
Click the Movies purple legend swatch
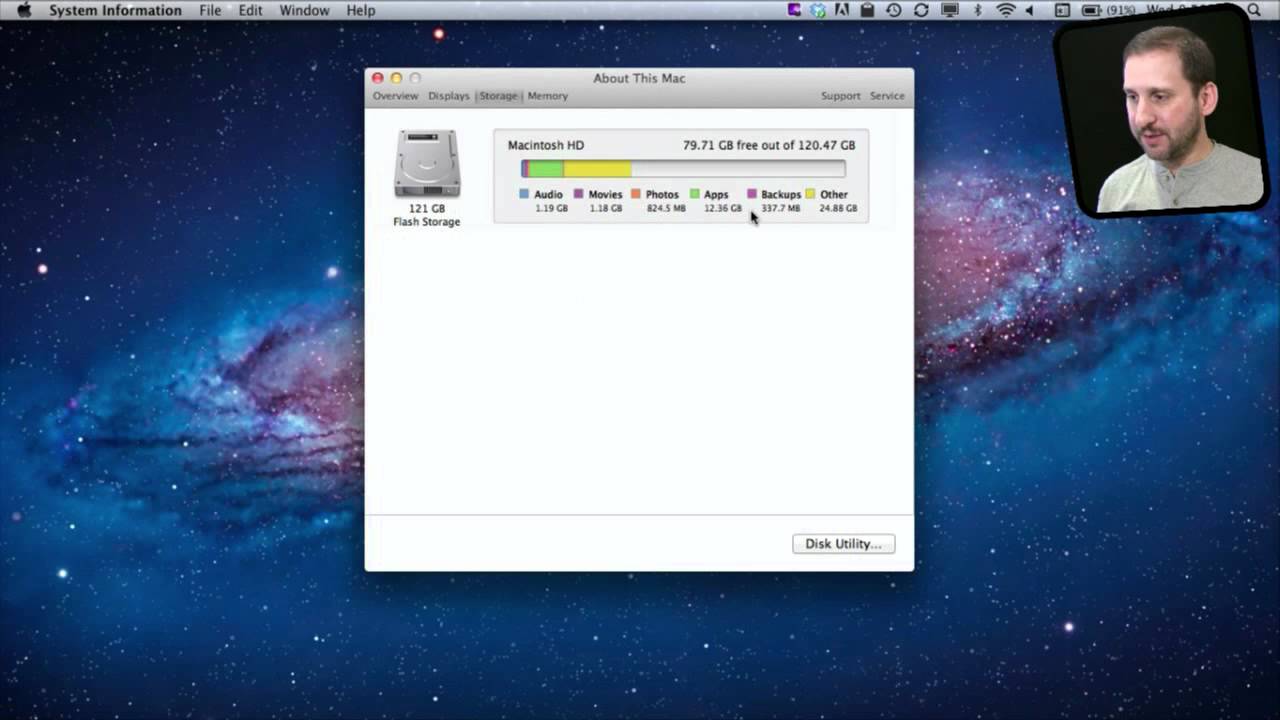pyautogui.click(x=578, y=194)
